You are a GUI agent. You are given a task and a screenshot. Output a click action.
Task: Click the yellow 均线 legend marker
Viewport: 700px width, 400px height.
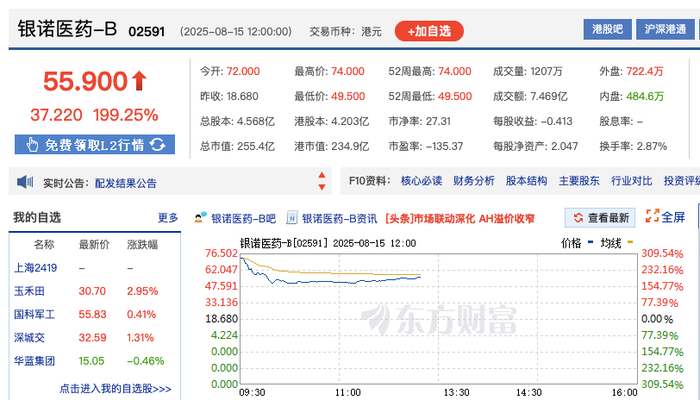coord(630,242)
